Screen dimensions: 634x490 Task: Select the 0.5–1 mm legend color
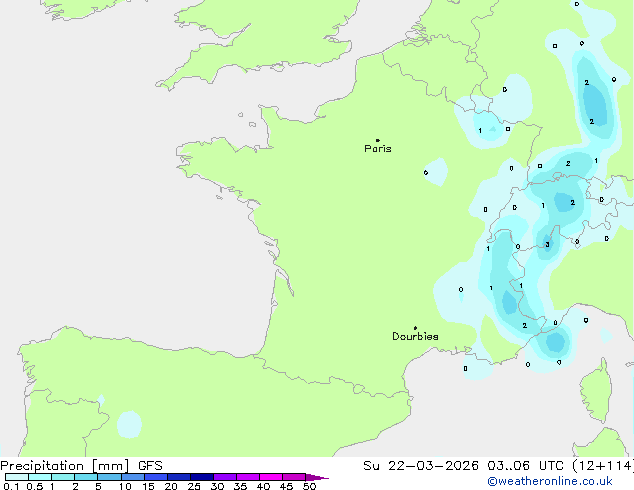pyautogui.click(x=40, y=477)
